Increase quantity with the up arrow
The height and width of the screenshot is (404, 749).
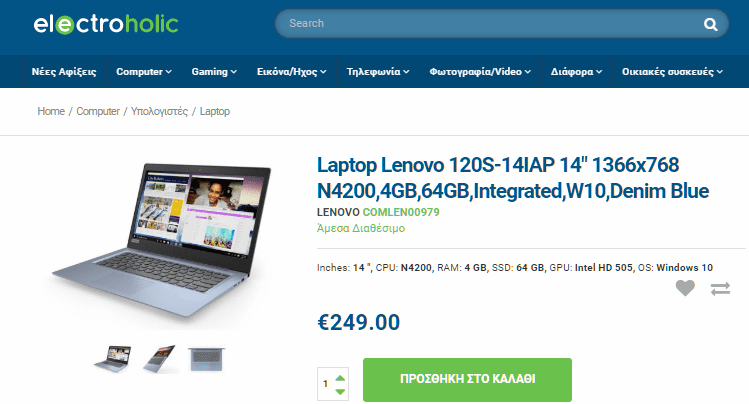point(340,378)
